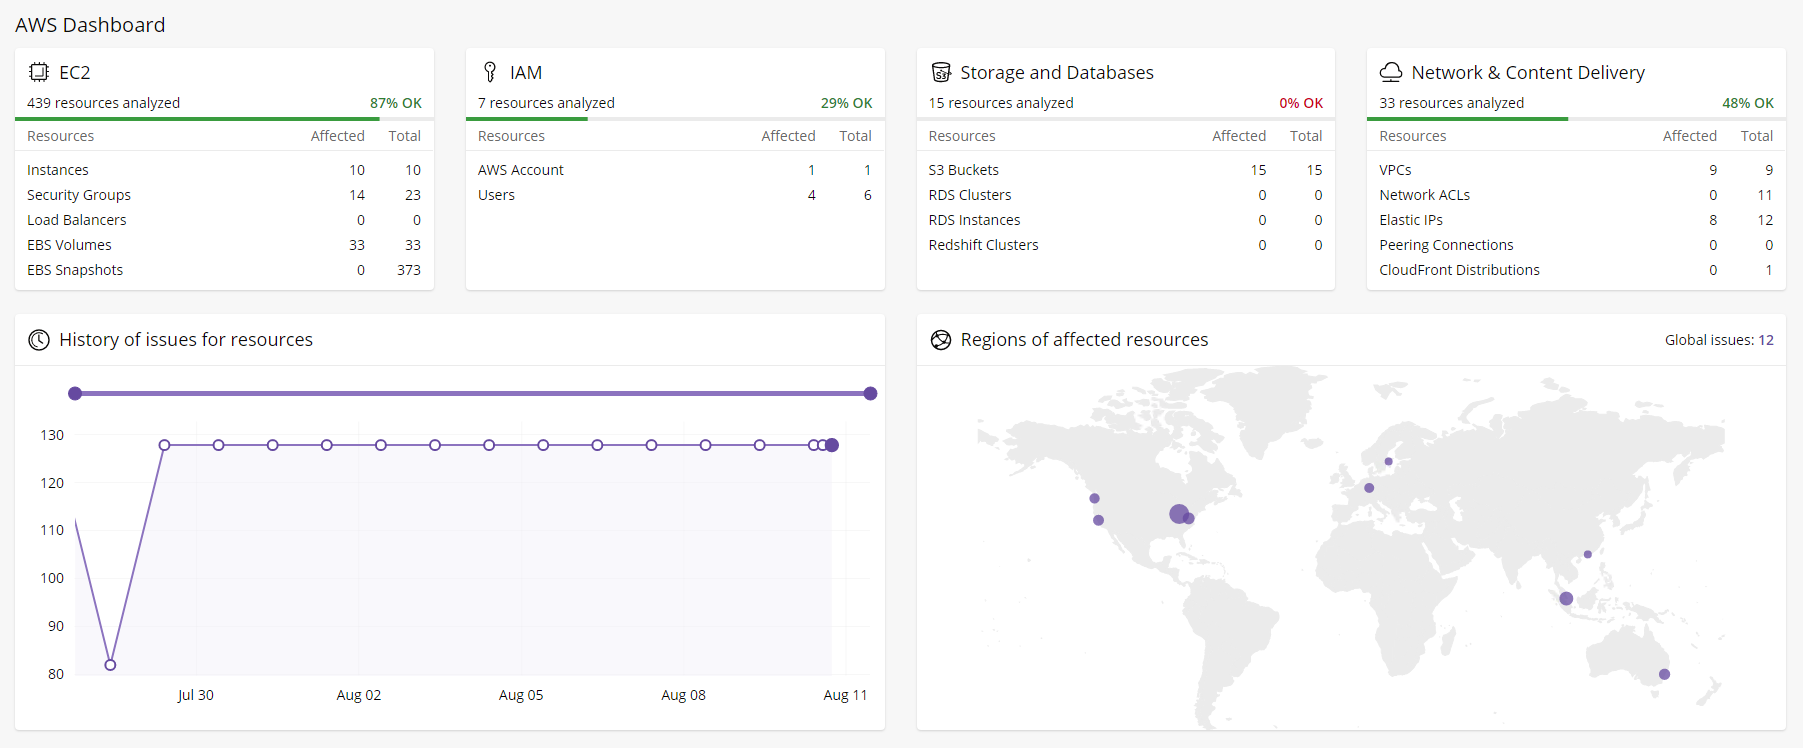This screenshot has width=1803, height=748.
Task: Click the History of issues clock icon
Action: click(39, 340)
